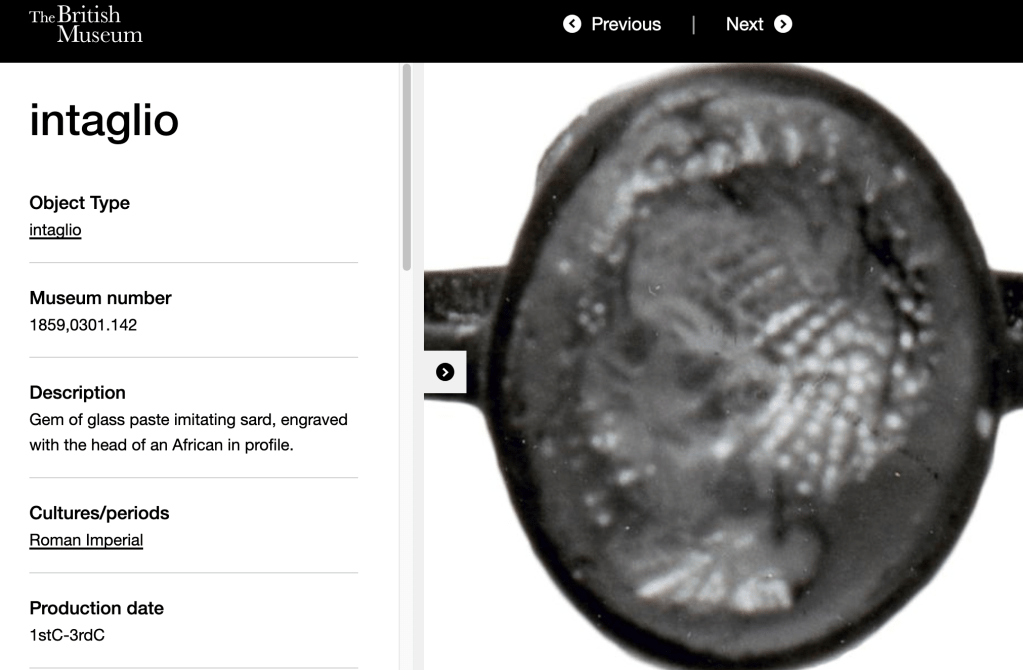Click the large intaglio page title

[104, 121]
